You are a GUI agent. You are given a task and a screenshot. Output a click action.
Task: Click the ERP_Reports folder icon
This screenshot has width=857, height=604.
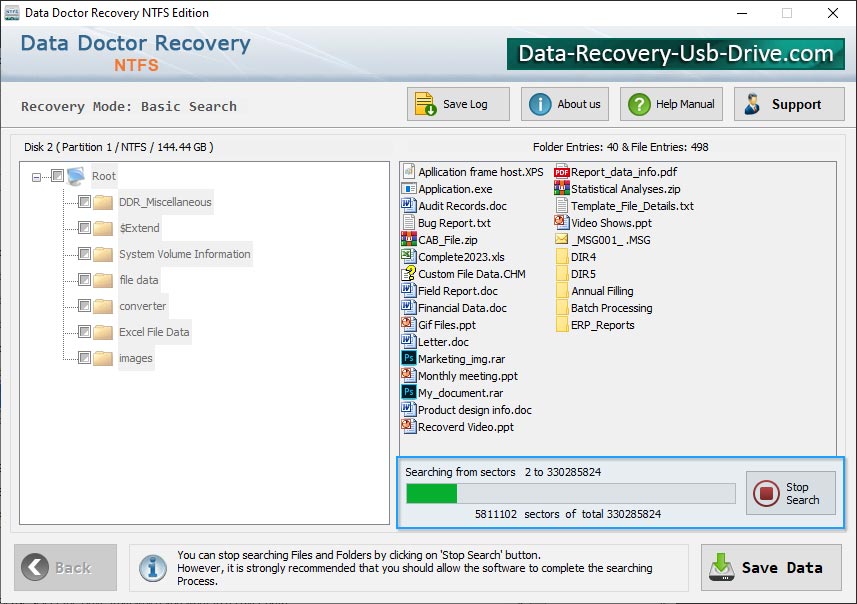(562, 324)
